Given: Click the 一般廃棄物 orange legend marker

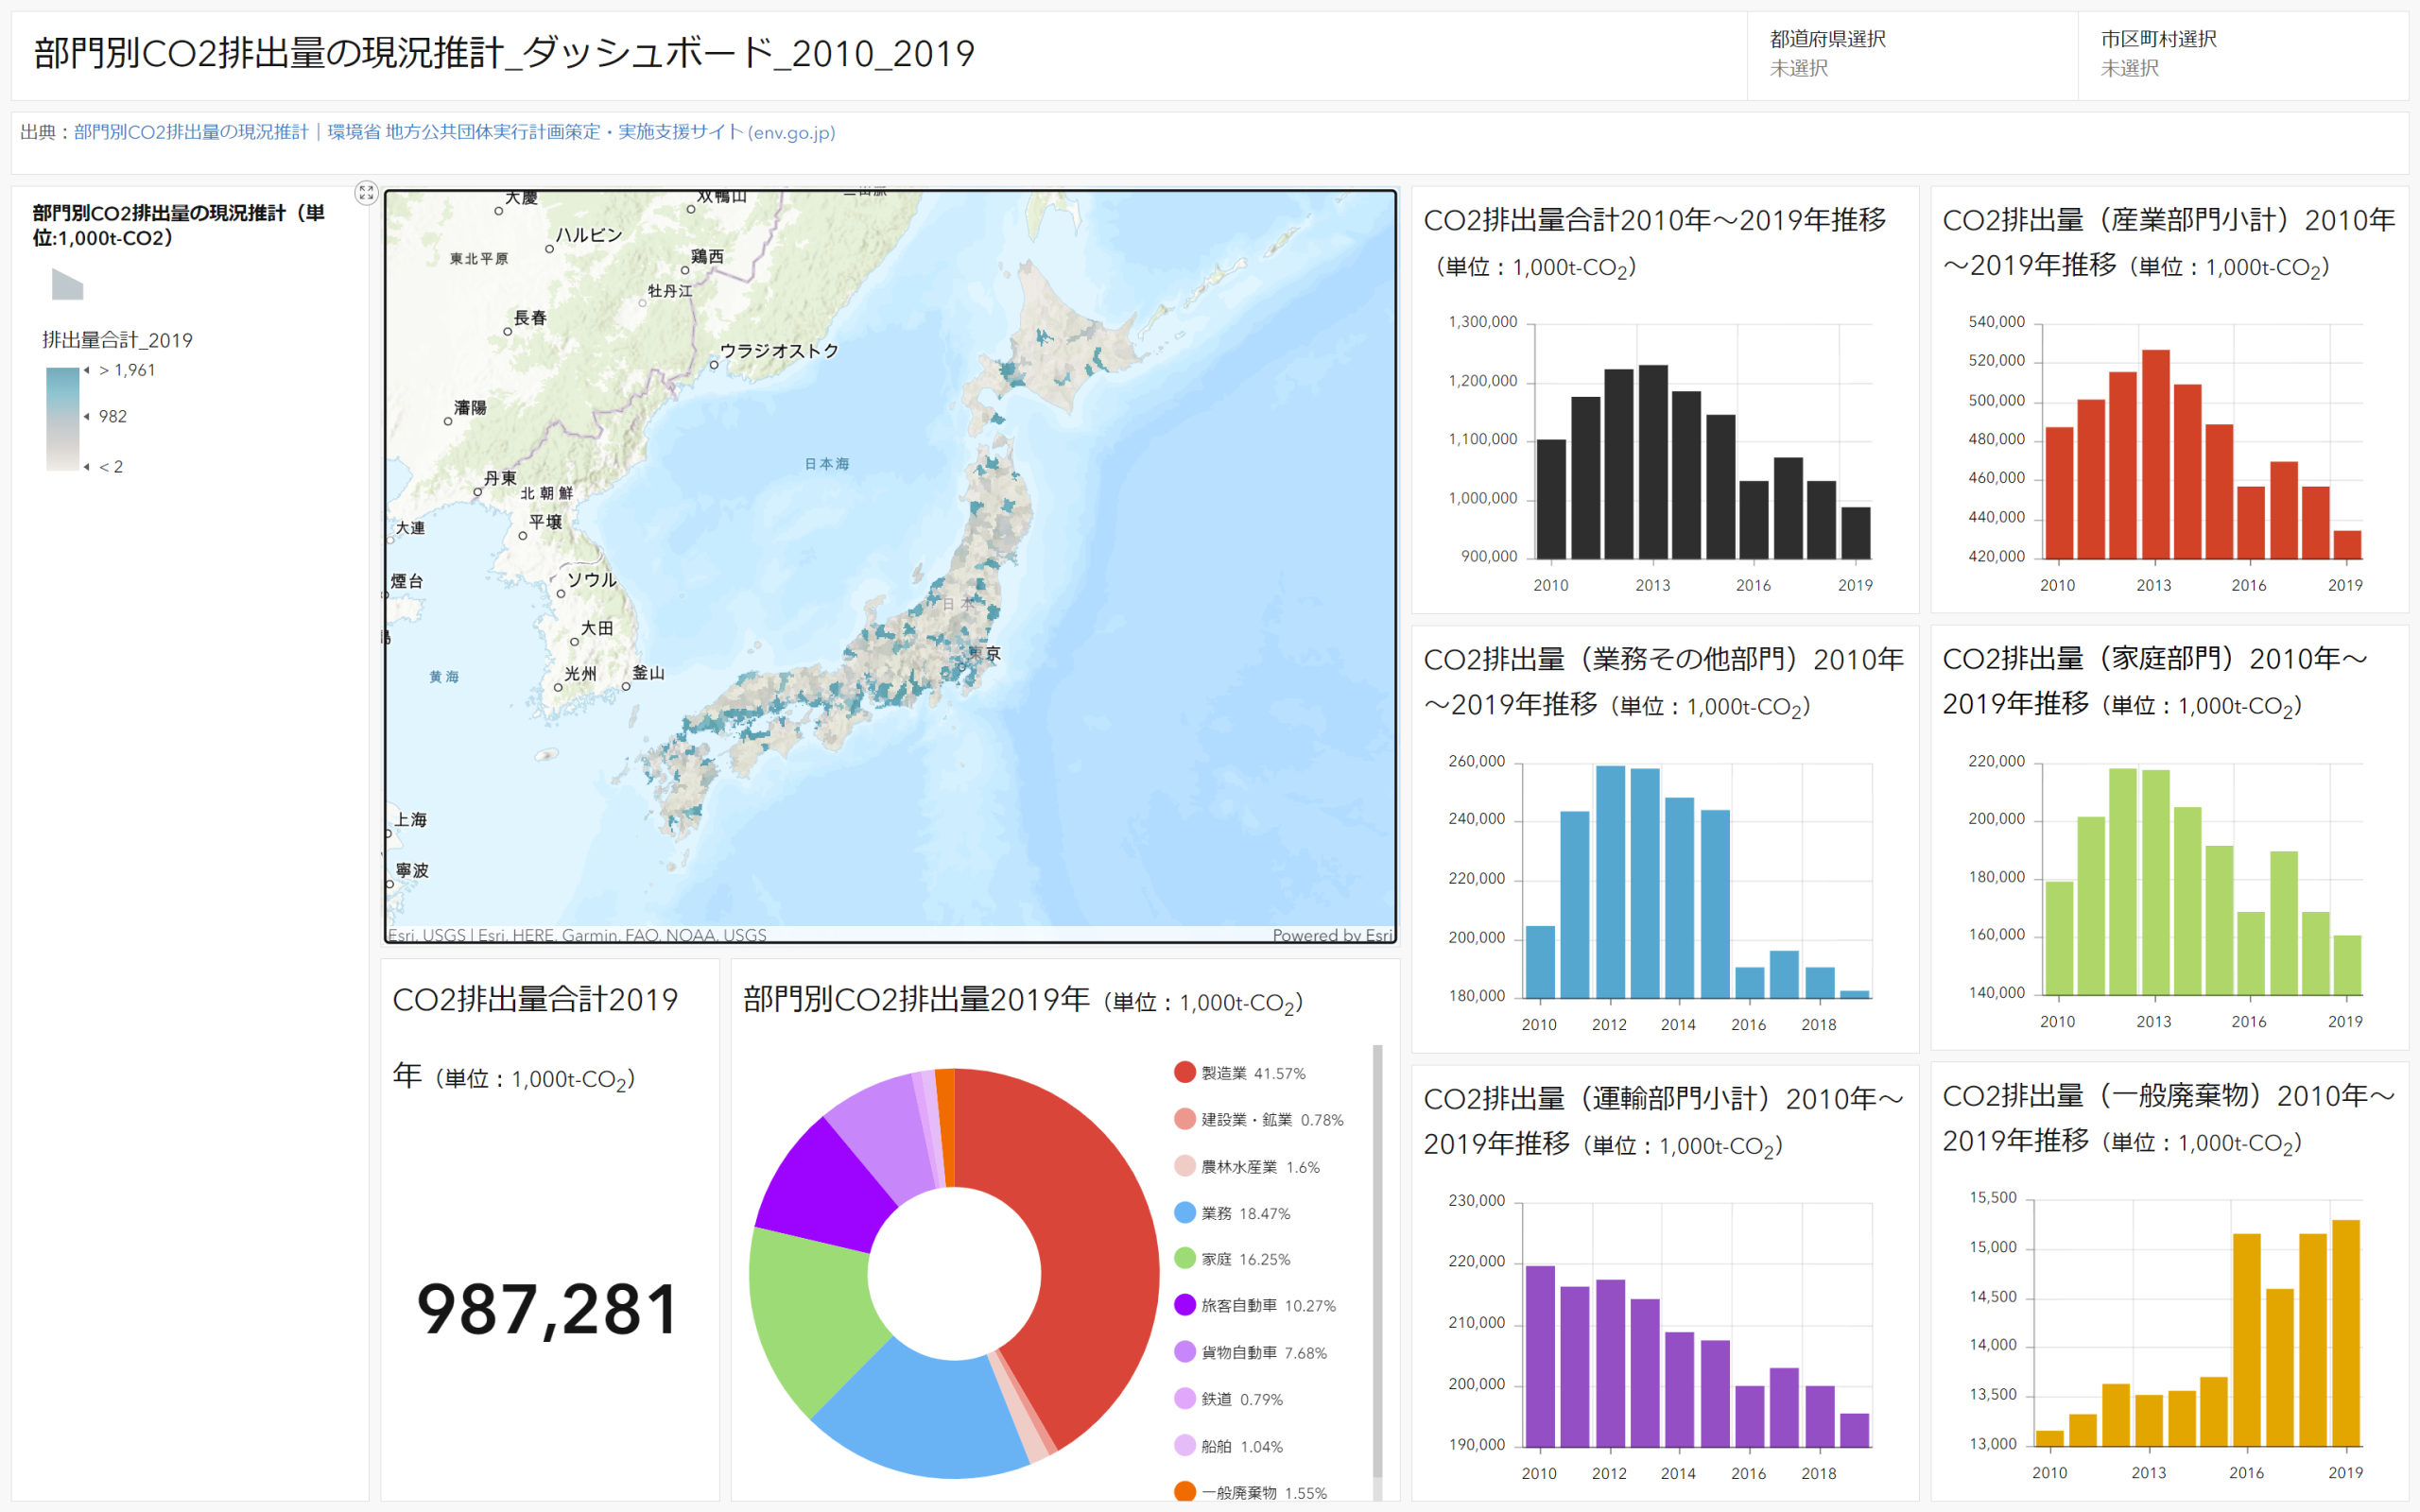Looking at the screenshot, I should (x=1185, y=1491).
